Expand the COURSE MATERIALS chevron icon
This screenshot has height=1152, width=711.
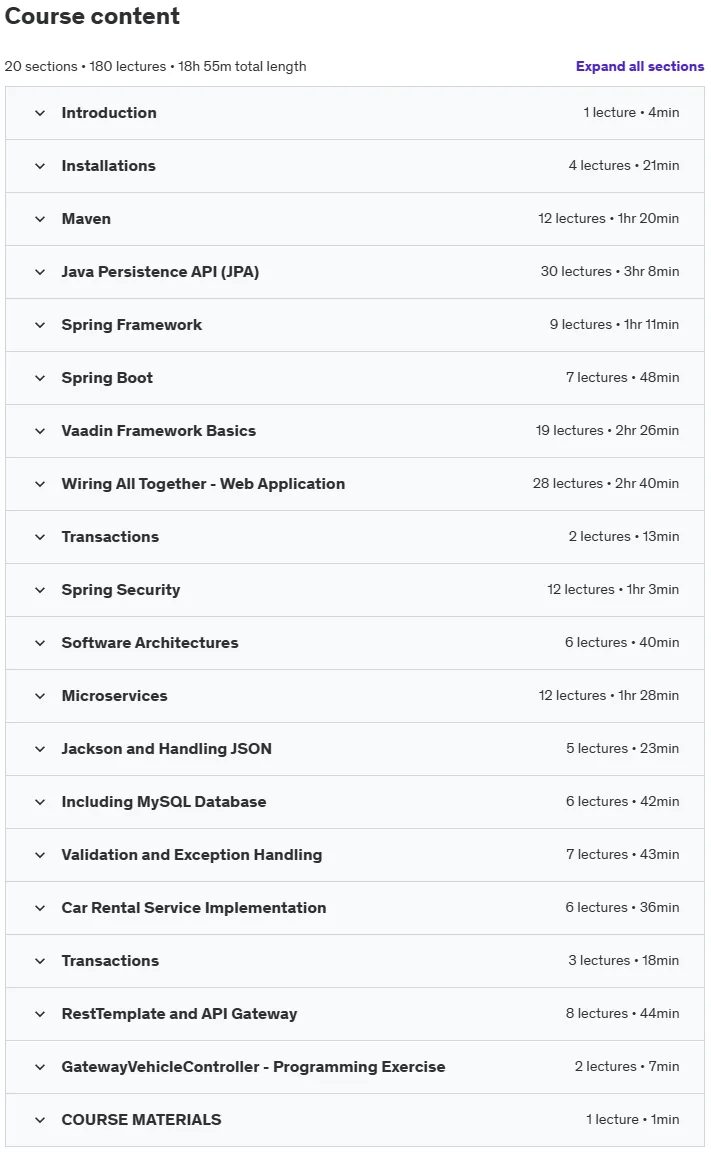pos(40,1120)
